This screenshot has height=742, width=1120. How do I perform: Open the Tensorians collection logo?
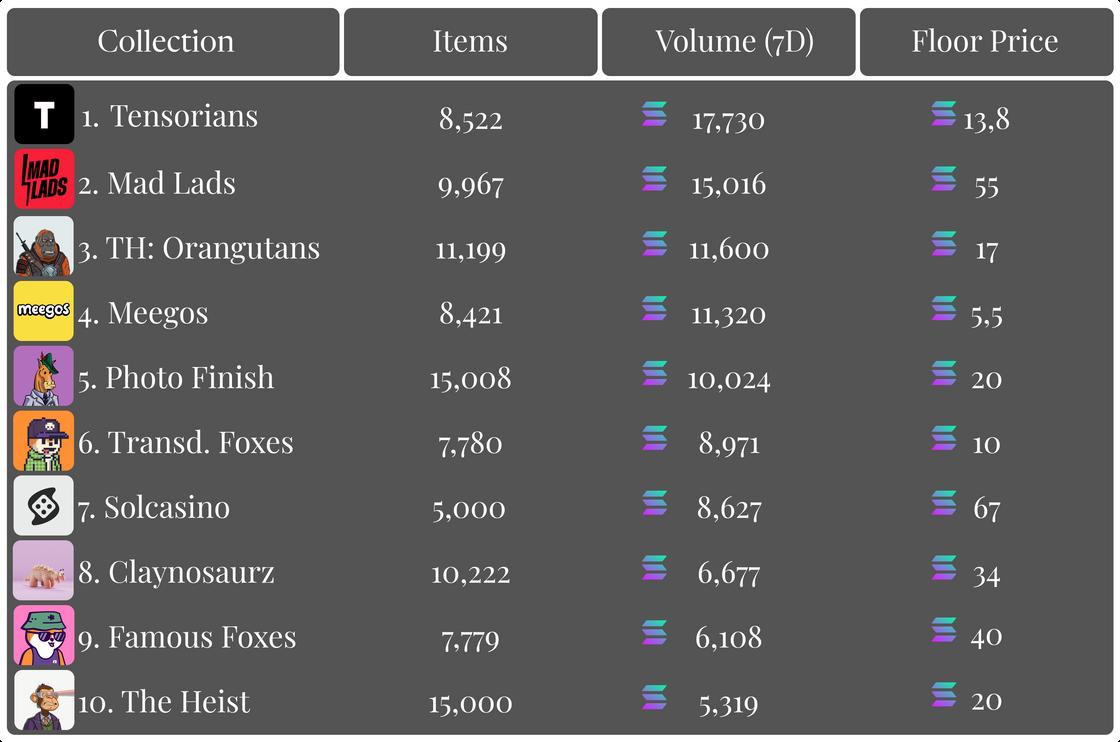[44, 114]
